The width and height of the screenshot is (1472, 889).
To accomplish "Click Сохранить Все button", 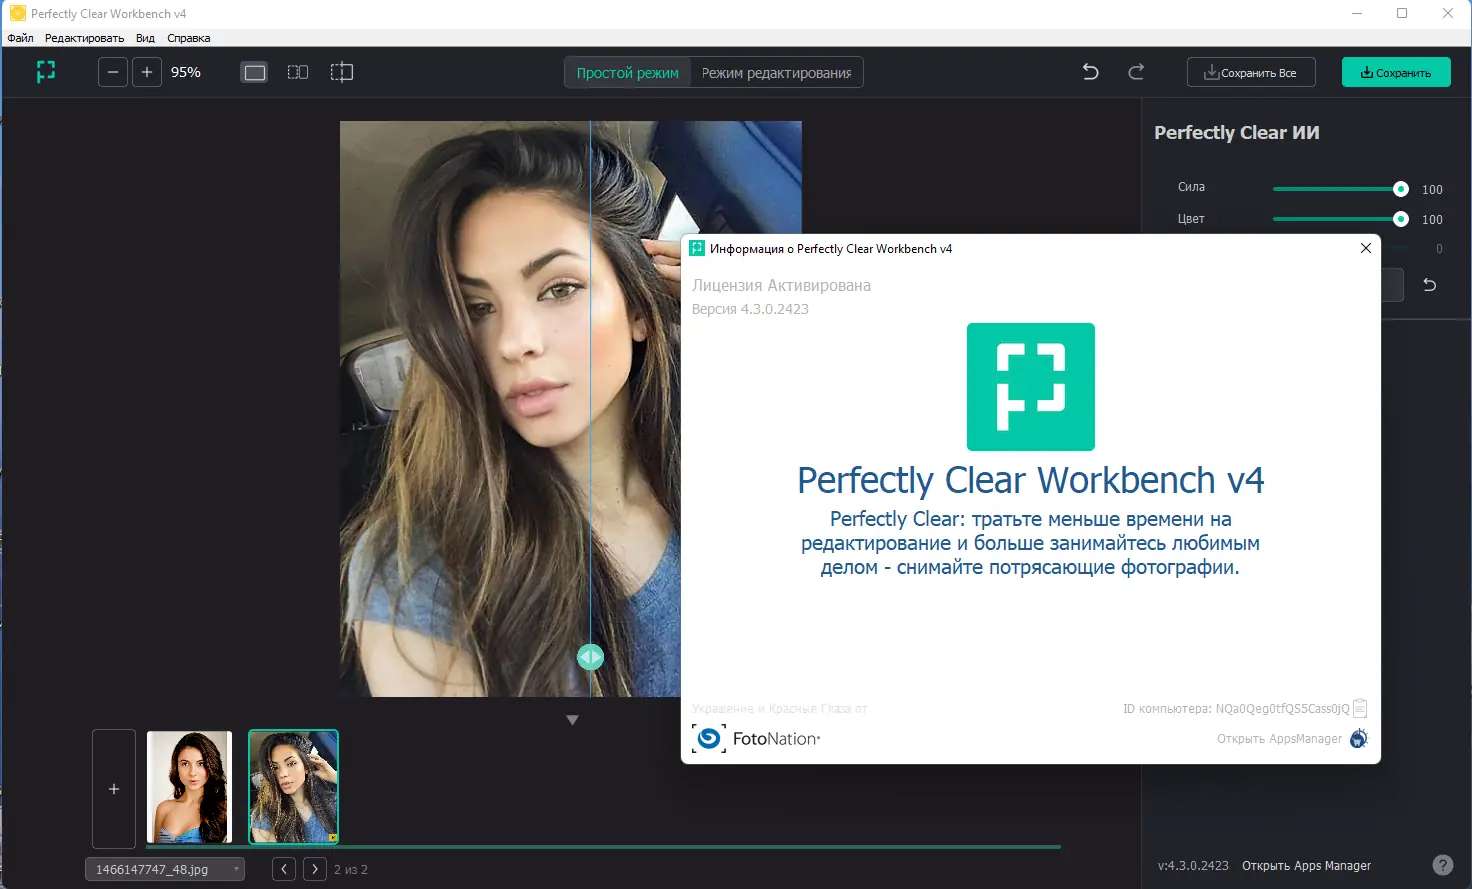I will [x=1251, y=72].
